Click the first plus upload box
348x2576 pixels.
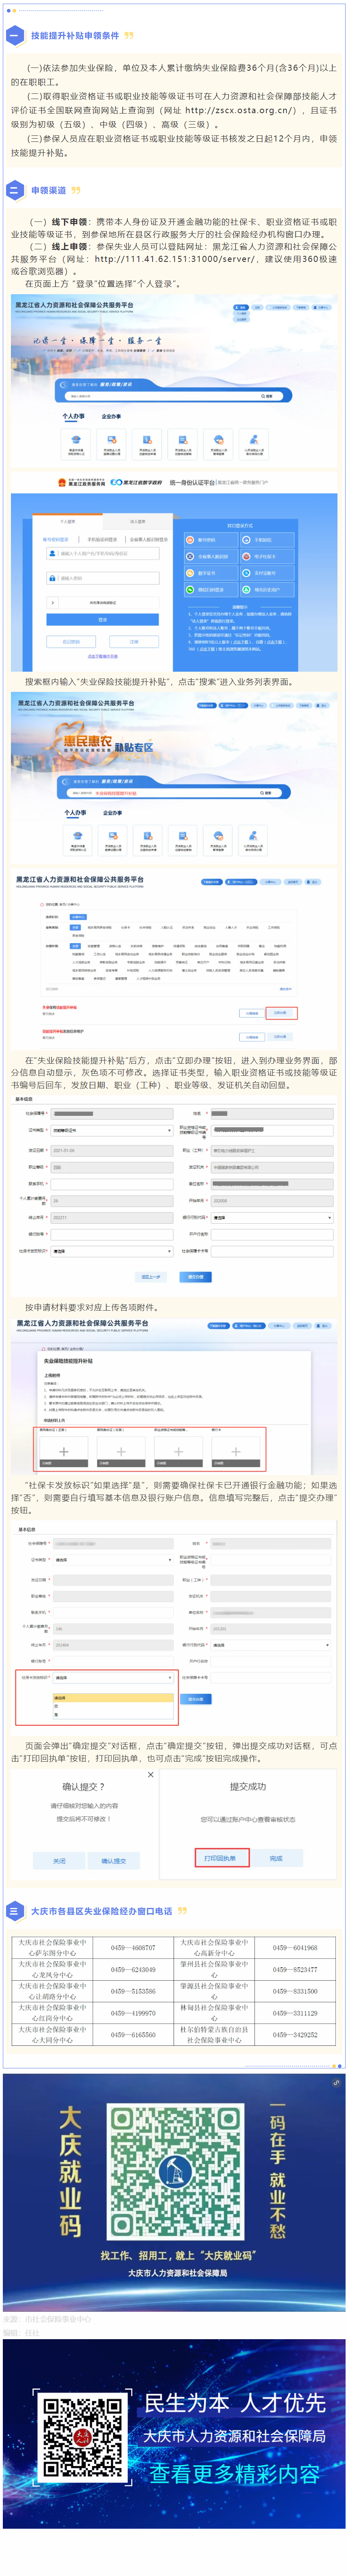pyautogui.click(x=64, y=1451)
